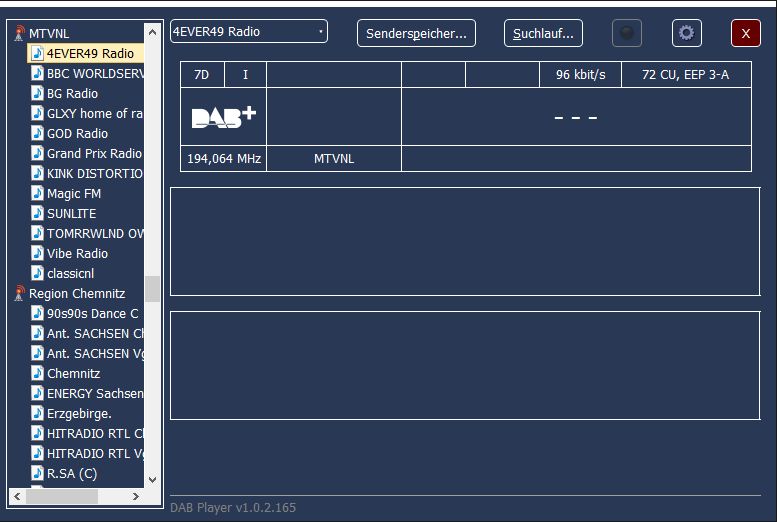Close the DAB Player with red X
Screen dimensions: 777x522
(745, 33)
